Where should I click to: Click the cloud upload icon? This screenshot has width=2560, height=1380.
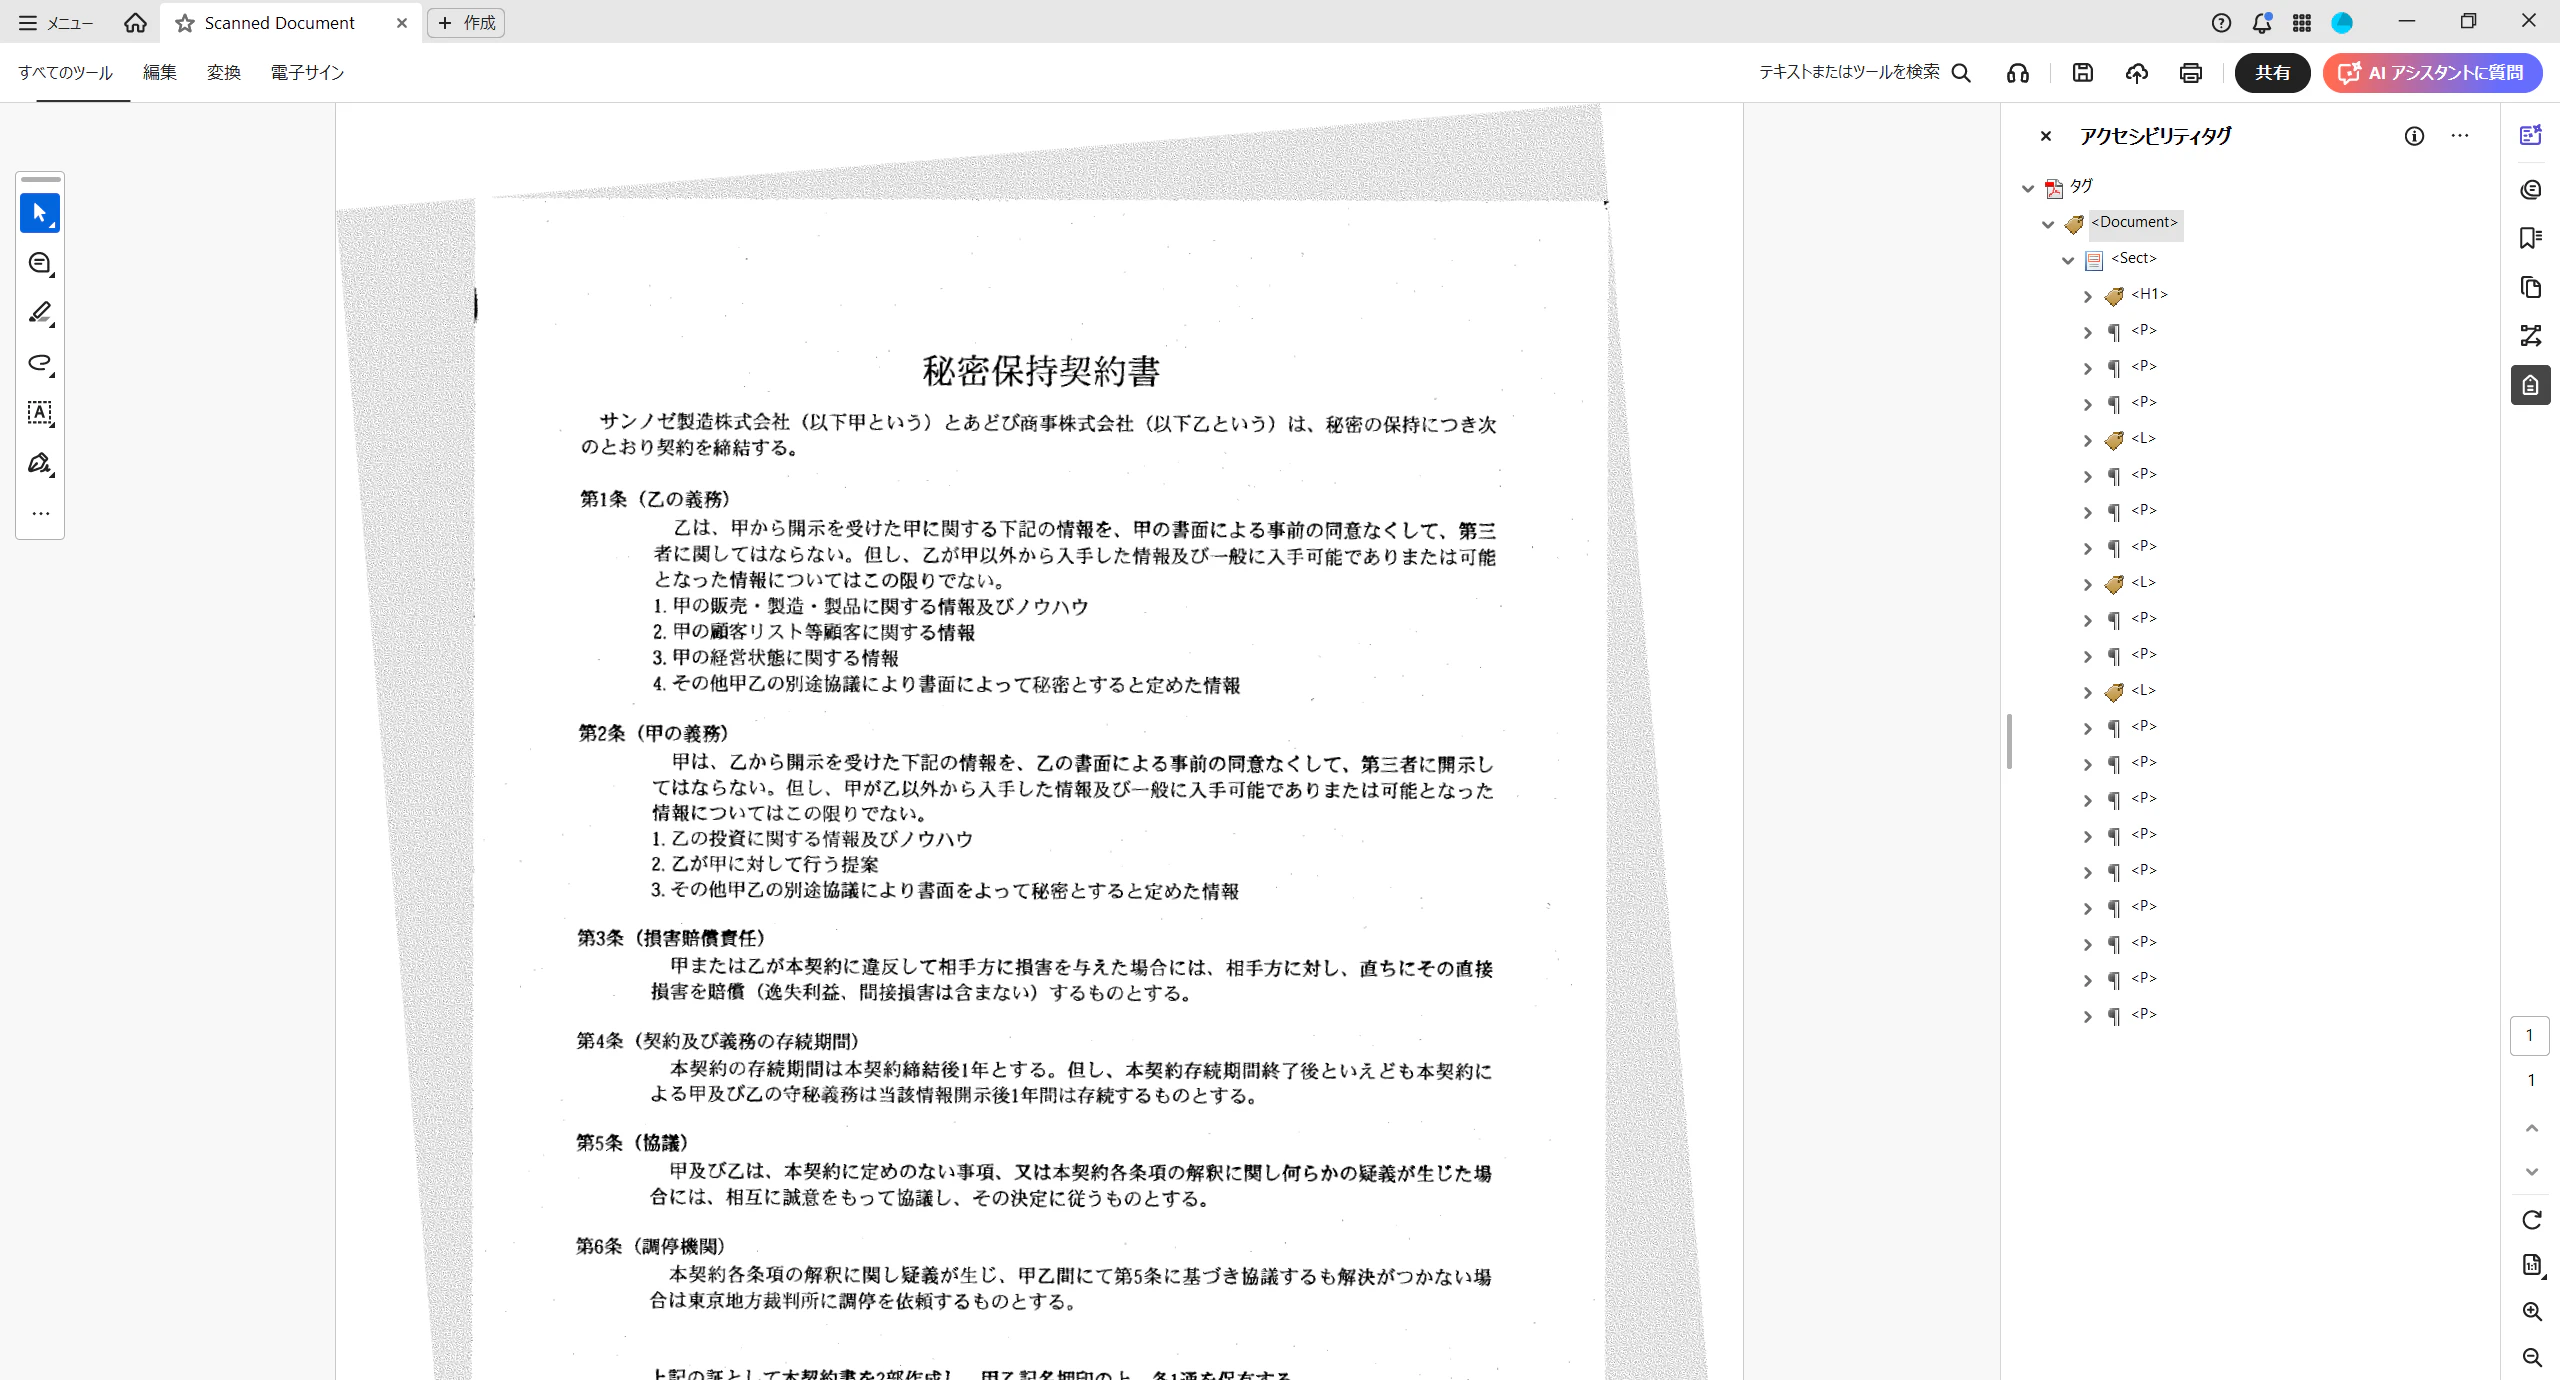click(2137, 73)
